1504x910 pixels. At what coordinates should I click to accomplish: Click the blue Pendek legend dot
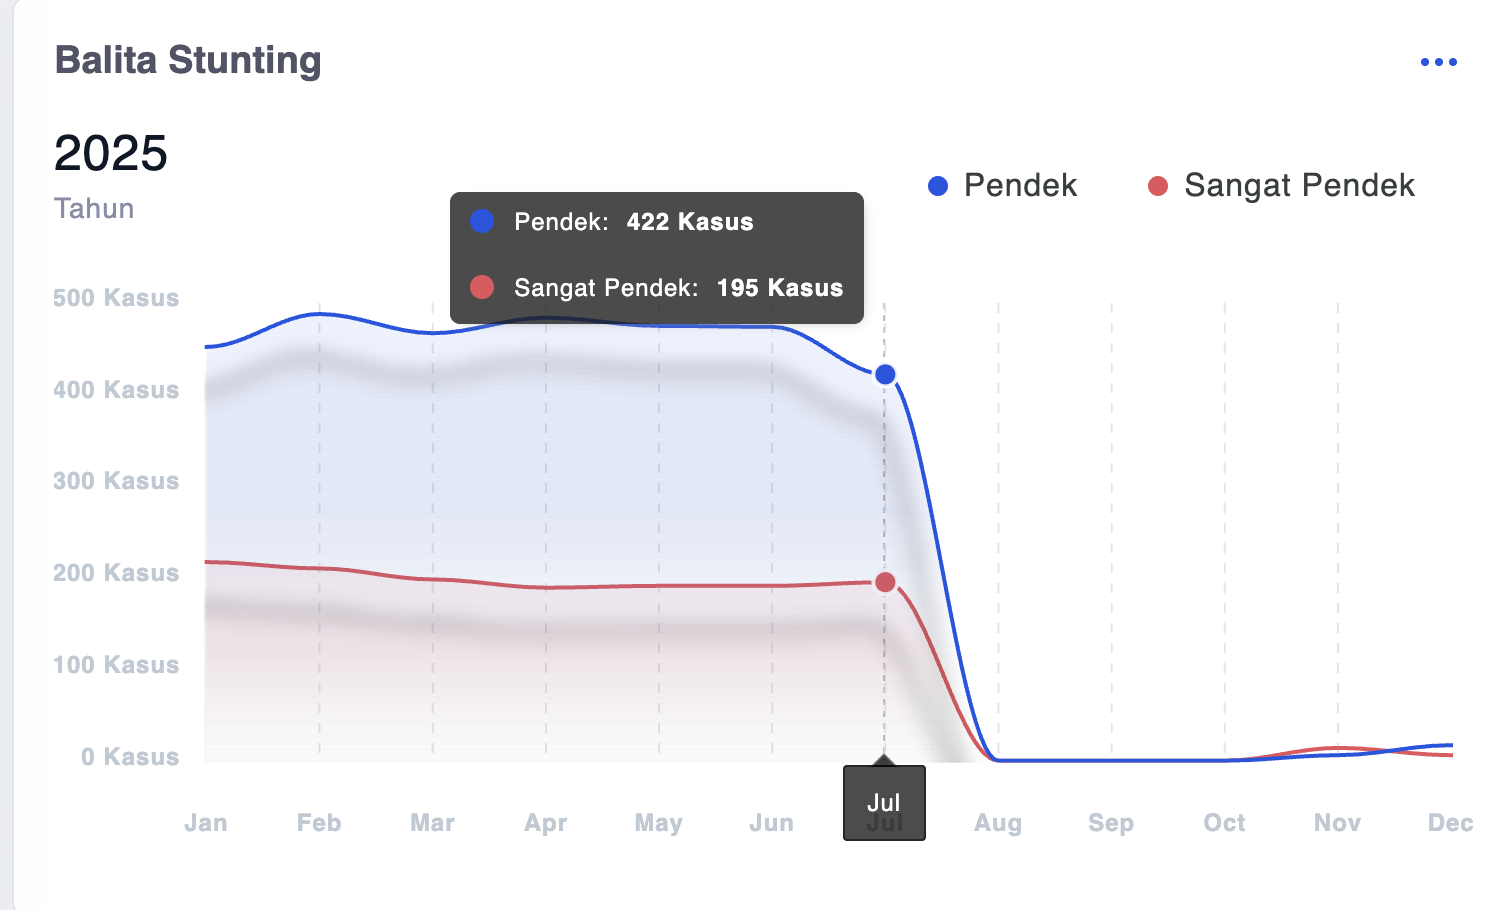(x=938, y=186)
